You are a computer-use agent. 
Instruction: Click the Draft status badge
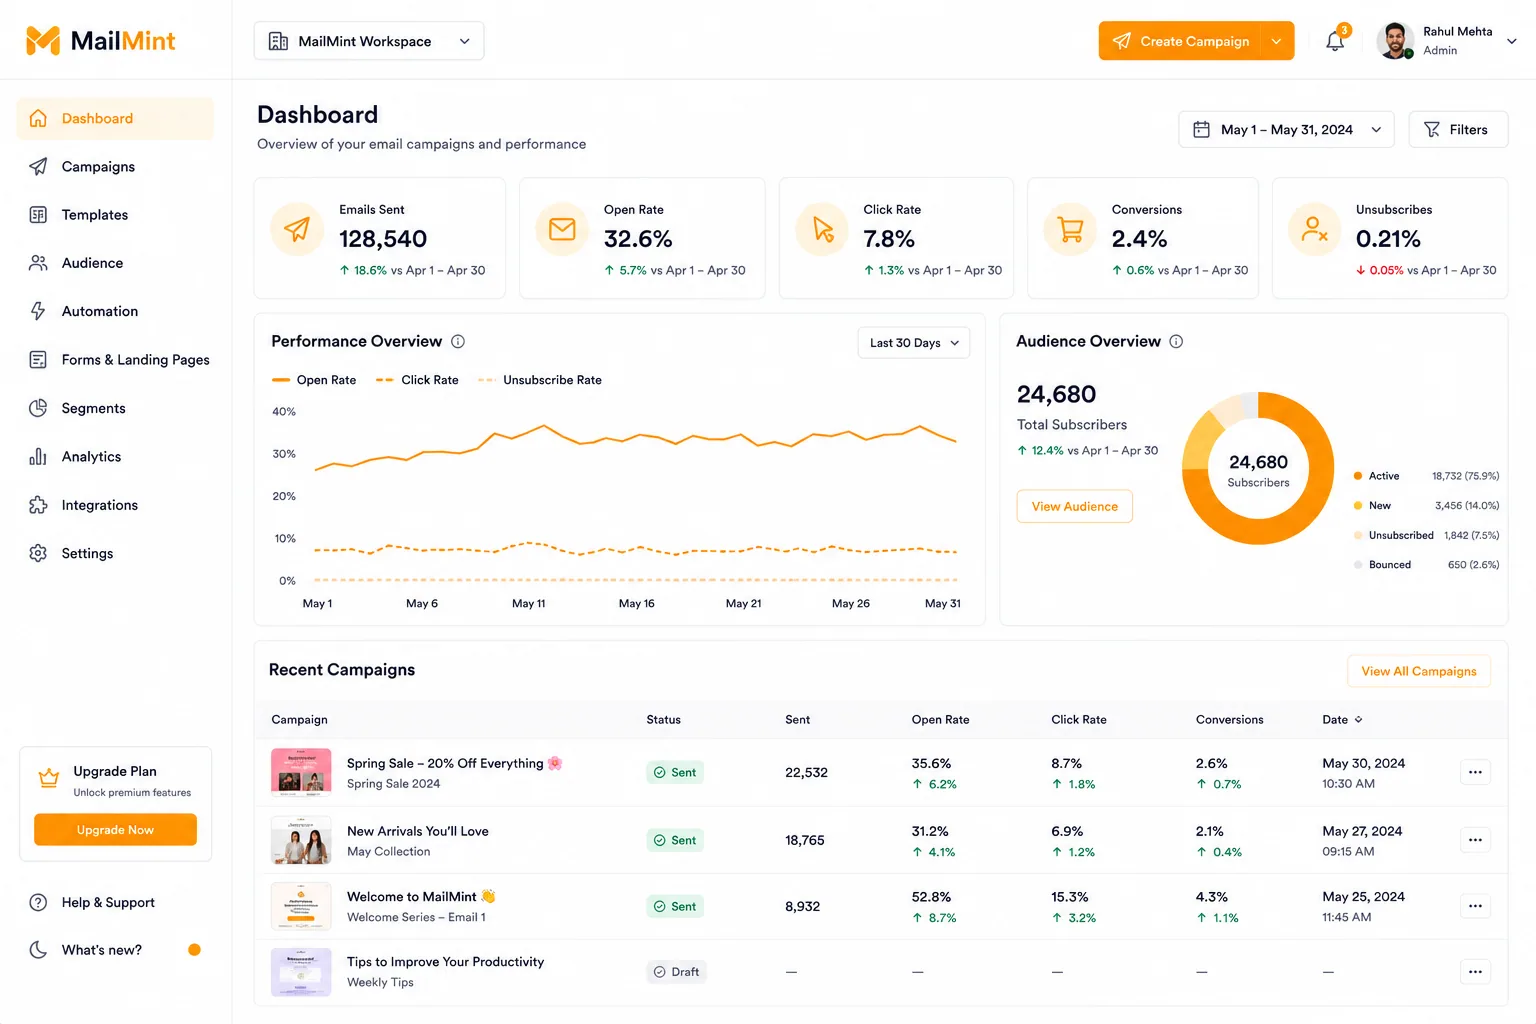coord(677,972)
